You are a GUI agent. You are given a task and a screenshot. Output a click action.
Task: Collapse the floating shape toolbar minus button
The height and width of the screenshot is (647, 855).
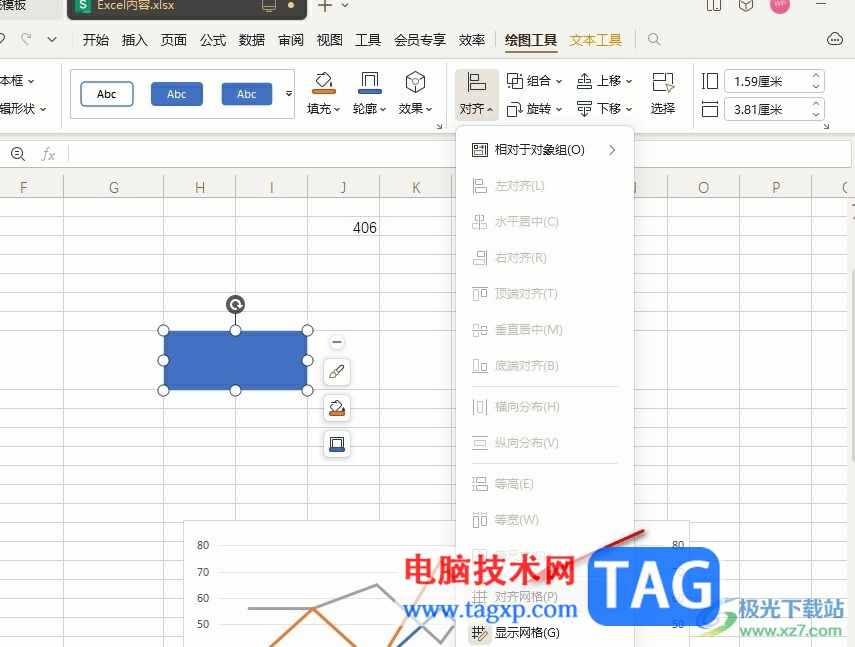pos(337,342)
